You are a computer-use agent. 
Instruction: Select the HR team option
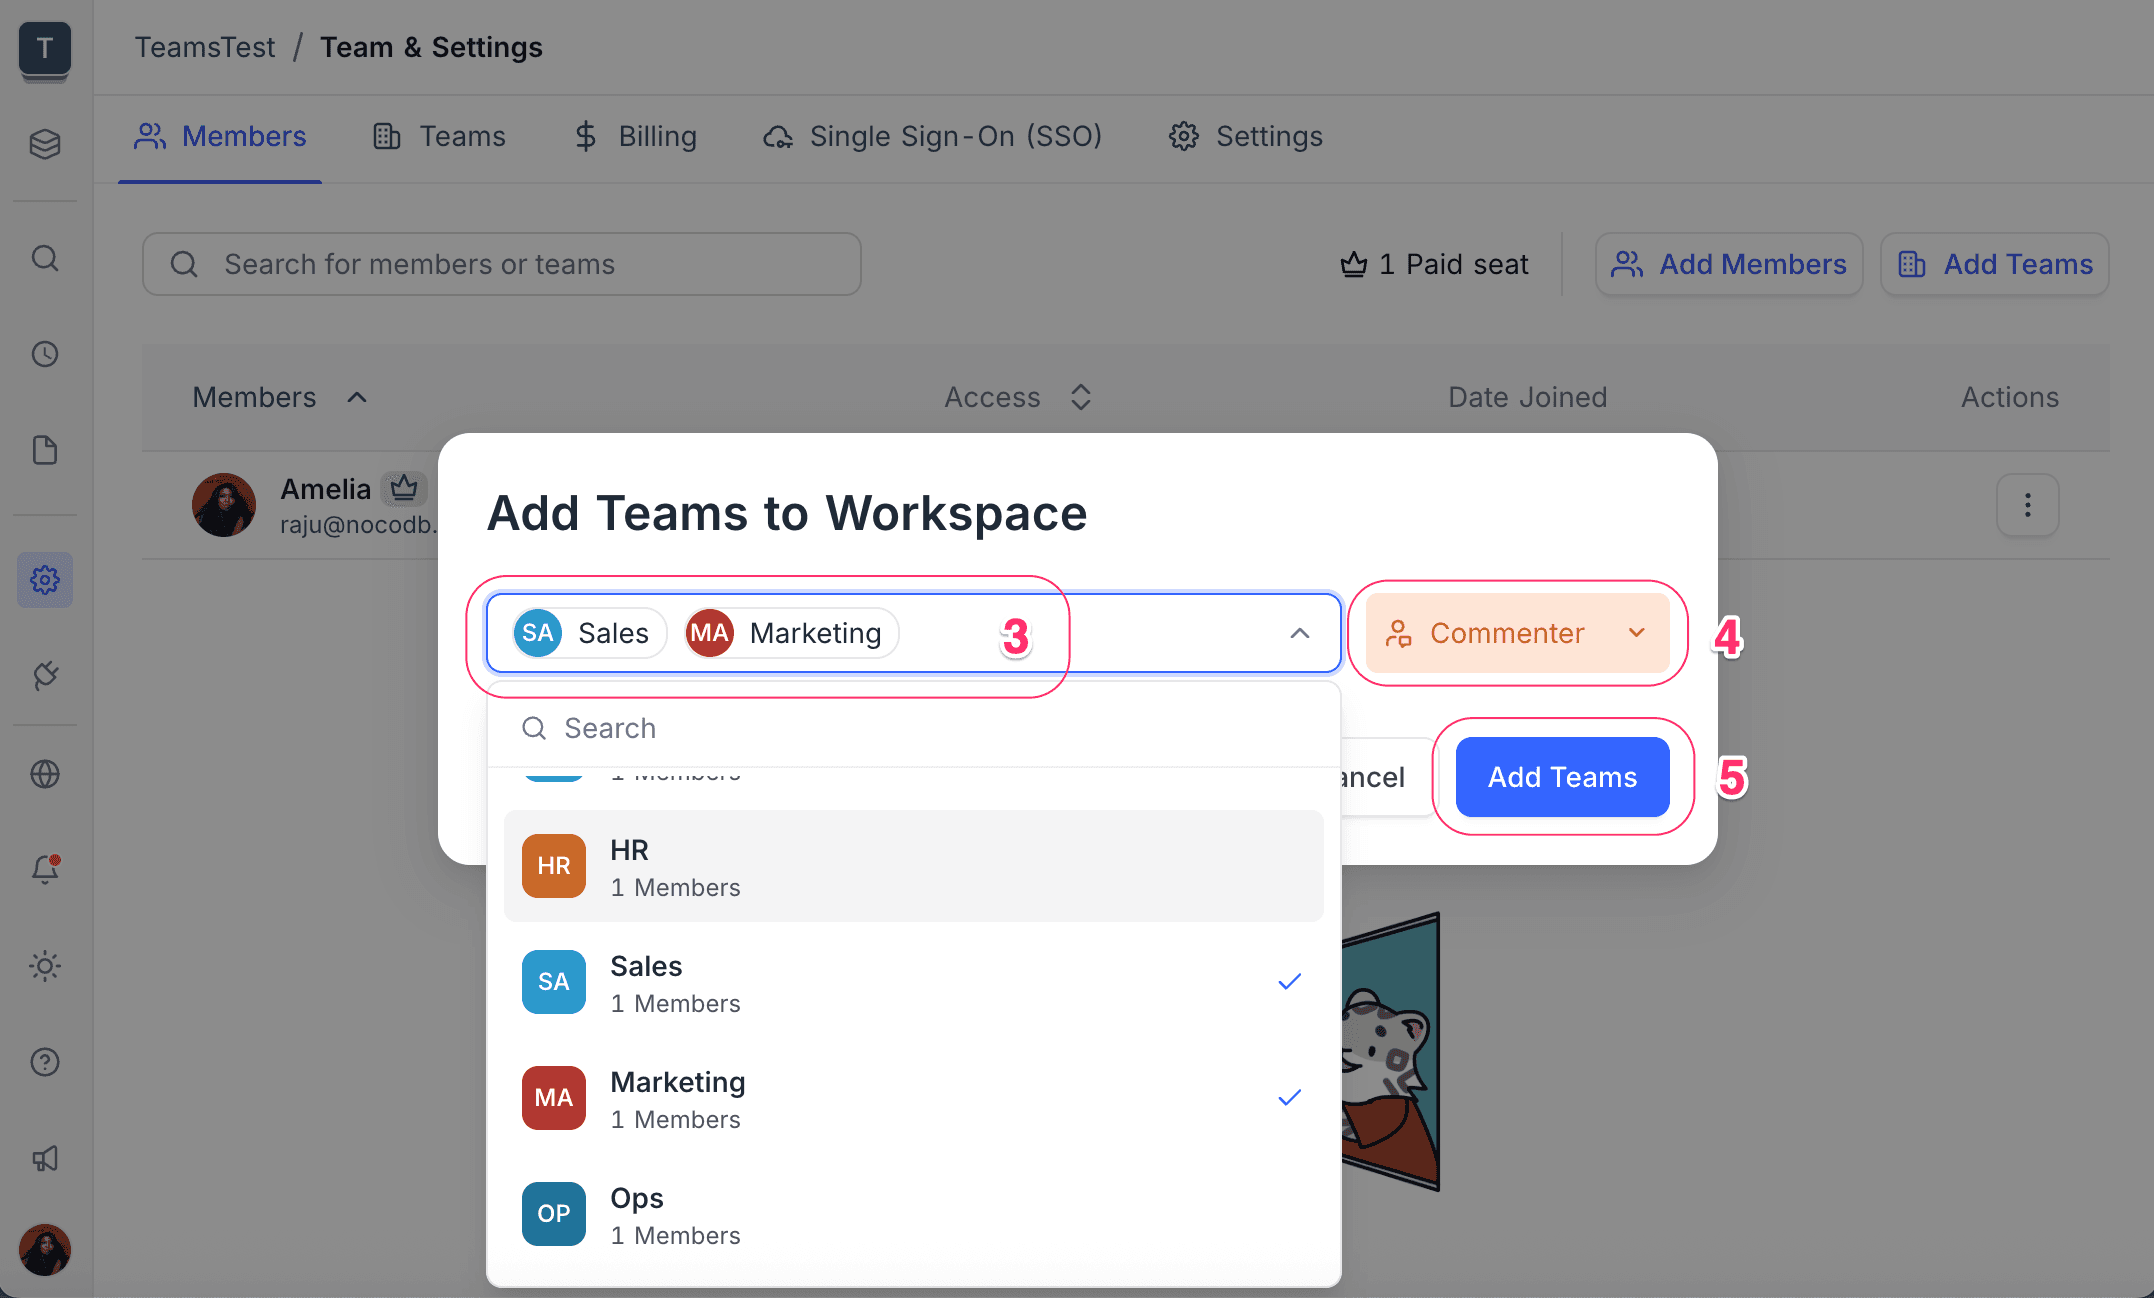pos(912,866)
